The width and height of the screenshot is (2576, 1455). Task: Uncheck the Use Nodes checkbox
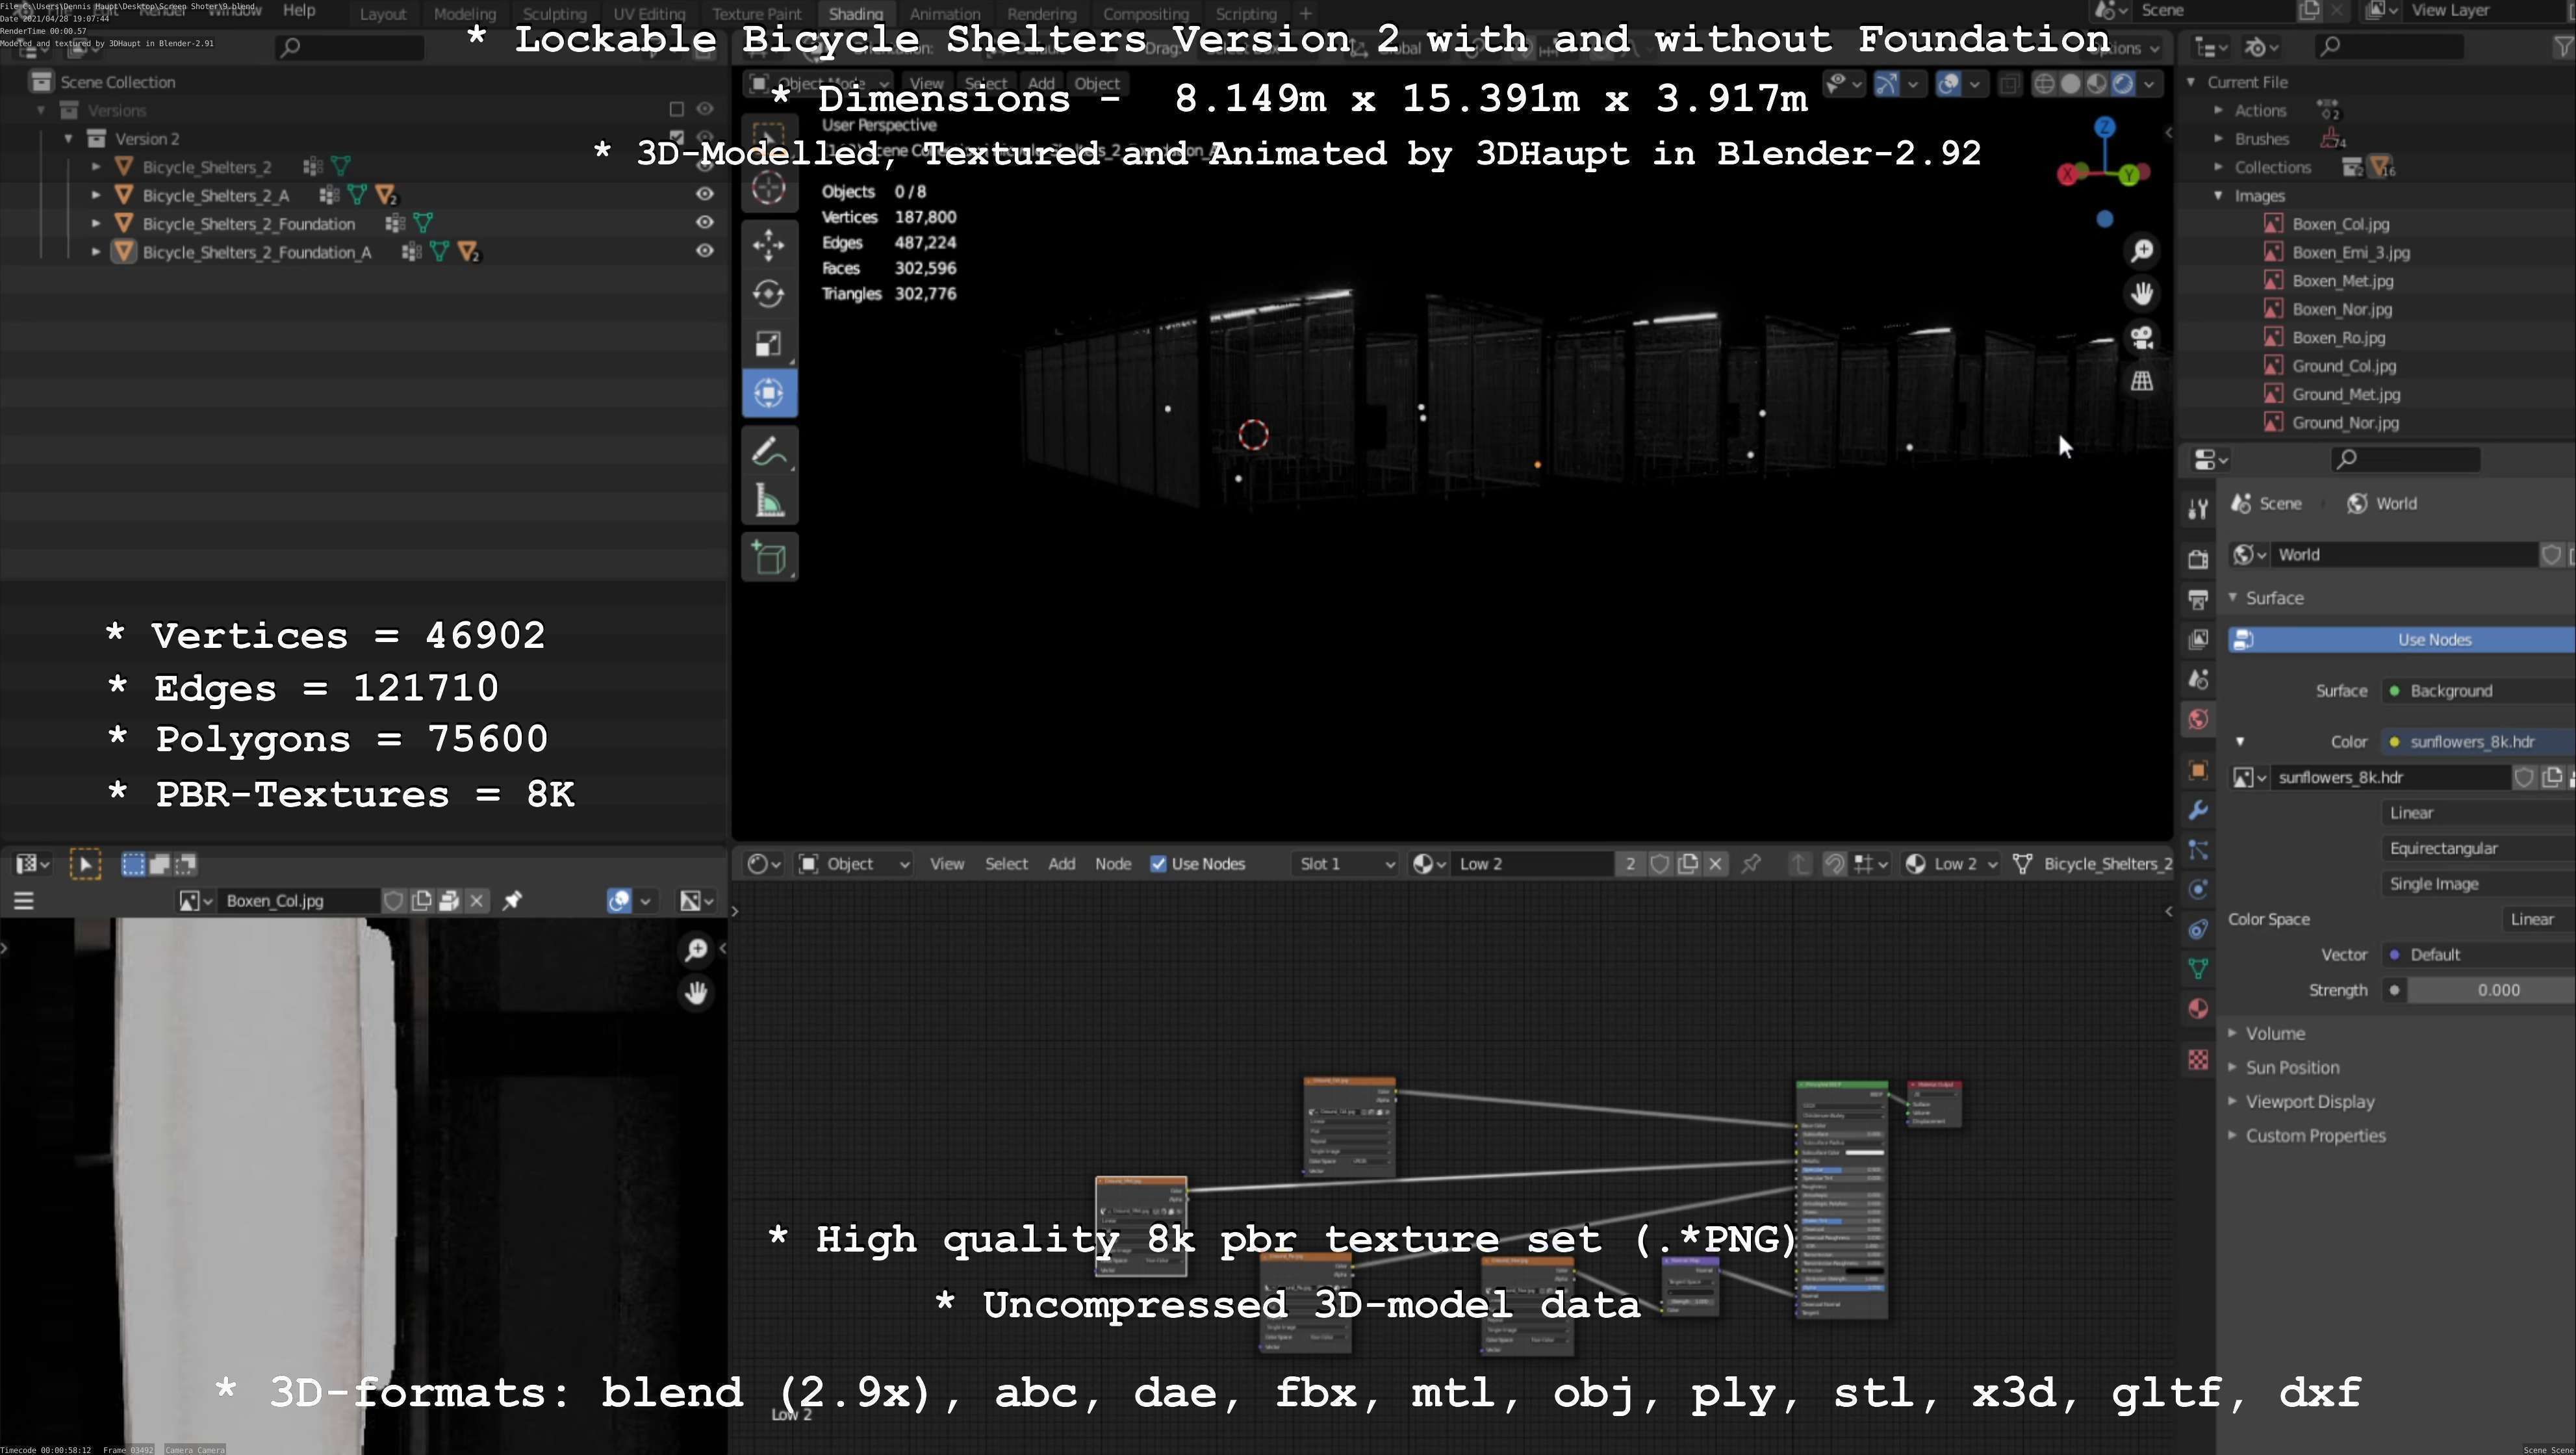pos(1158,864)
